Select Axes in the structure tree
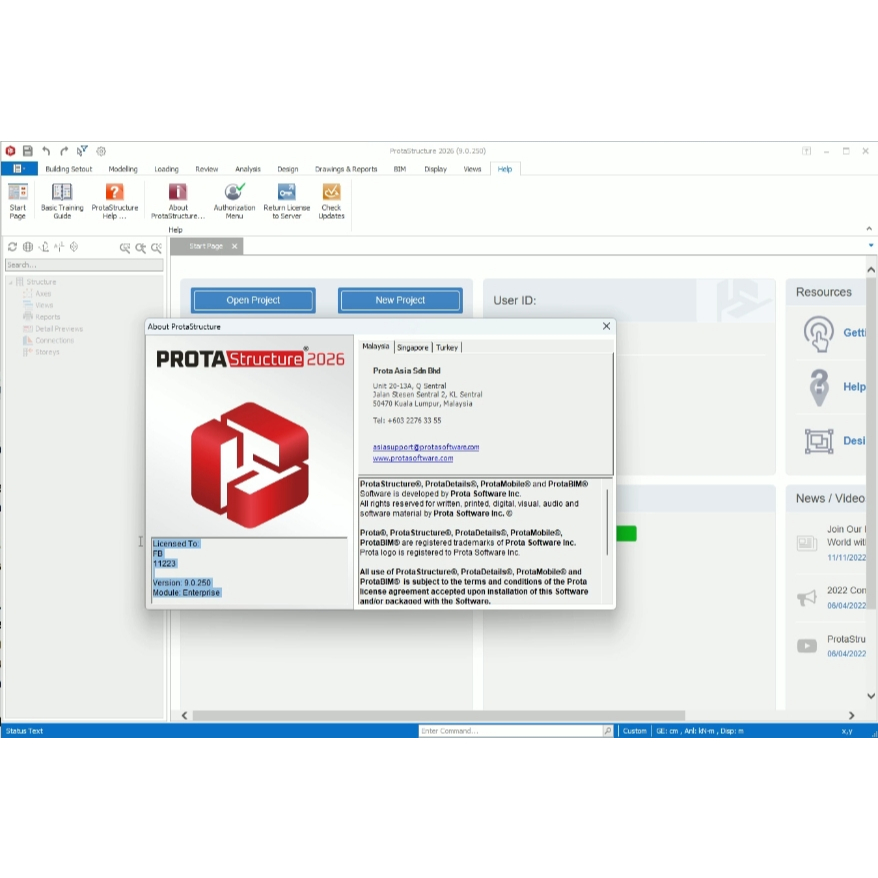 43,293
